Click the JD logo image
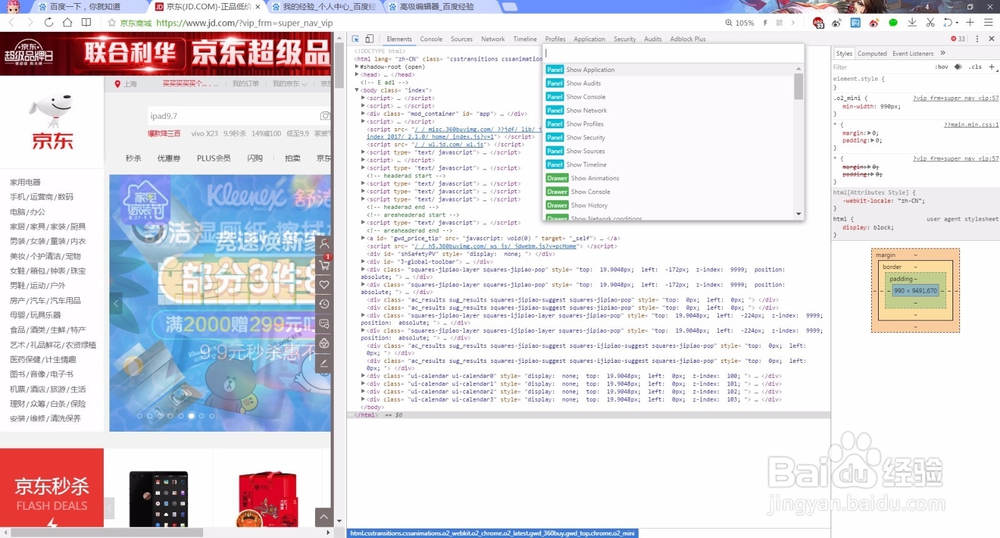 [52, 121]
